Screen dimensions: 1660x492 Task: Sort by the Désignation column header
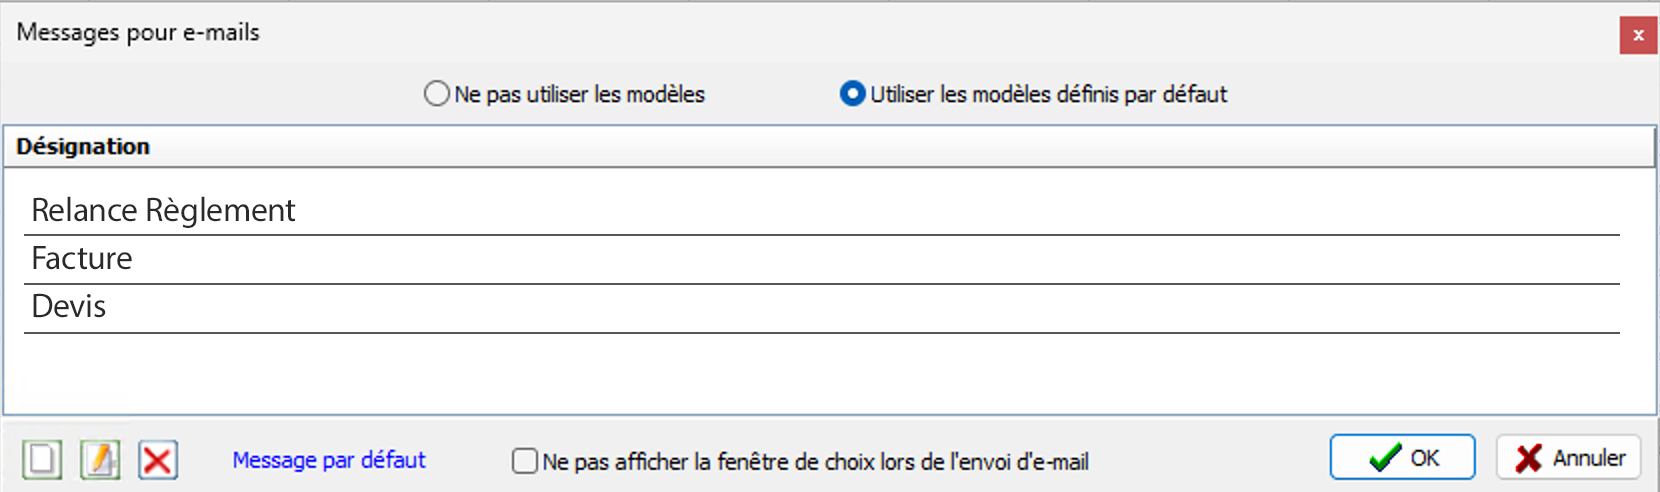pyautogui.click(x=829, y=146)
